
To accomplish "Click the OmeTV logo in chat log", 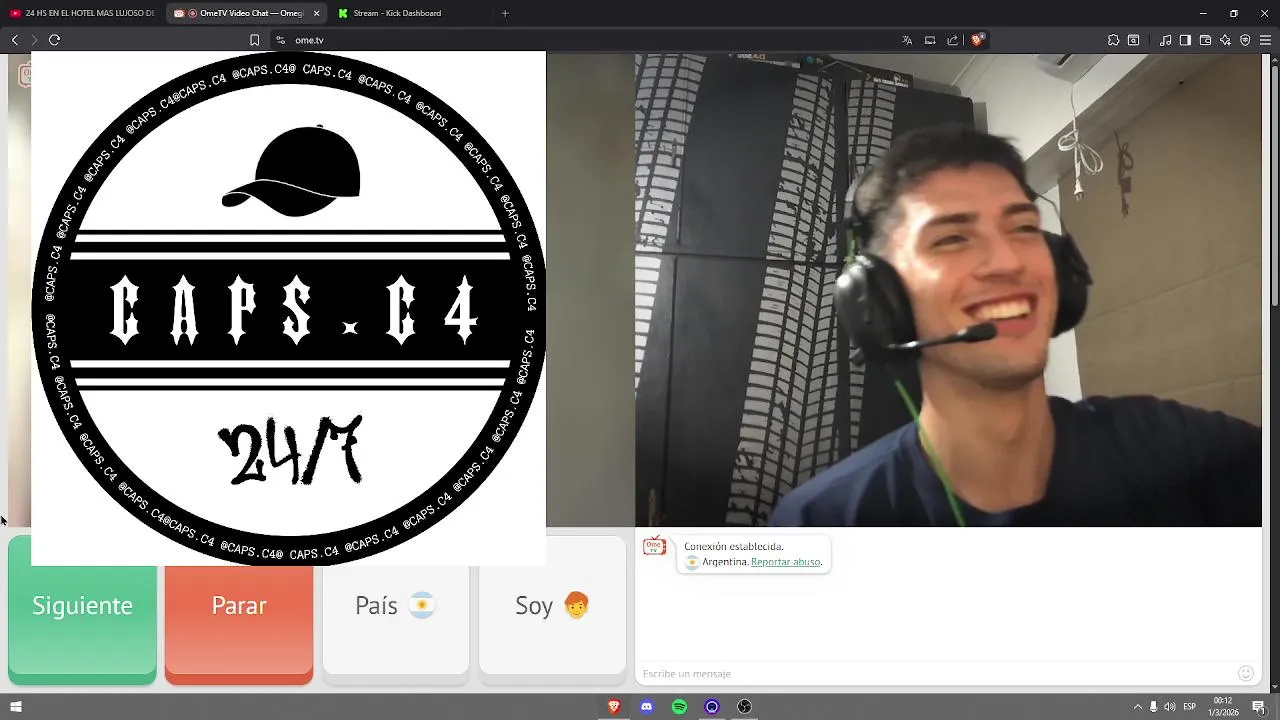I will coord(655,546).
